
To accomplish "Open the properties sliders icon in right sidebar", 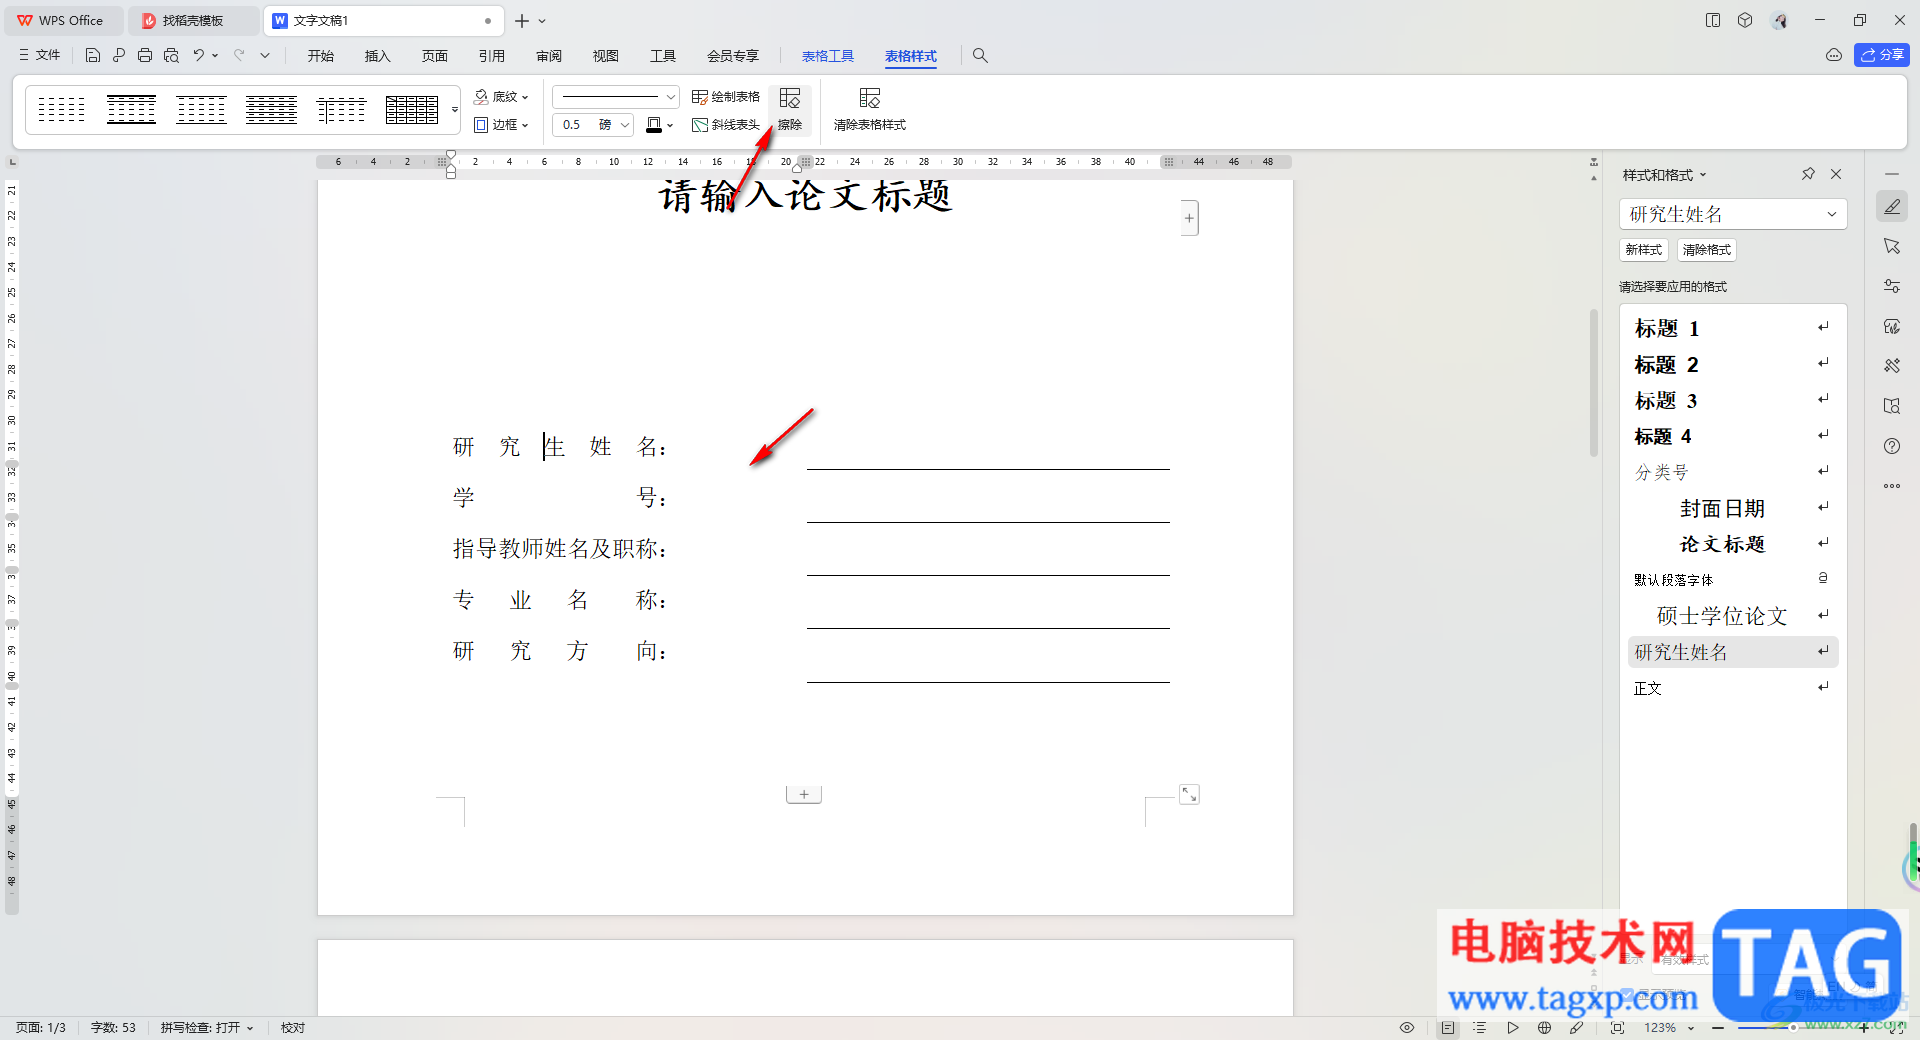I will click(x=1892, y=286).
